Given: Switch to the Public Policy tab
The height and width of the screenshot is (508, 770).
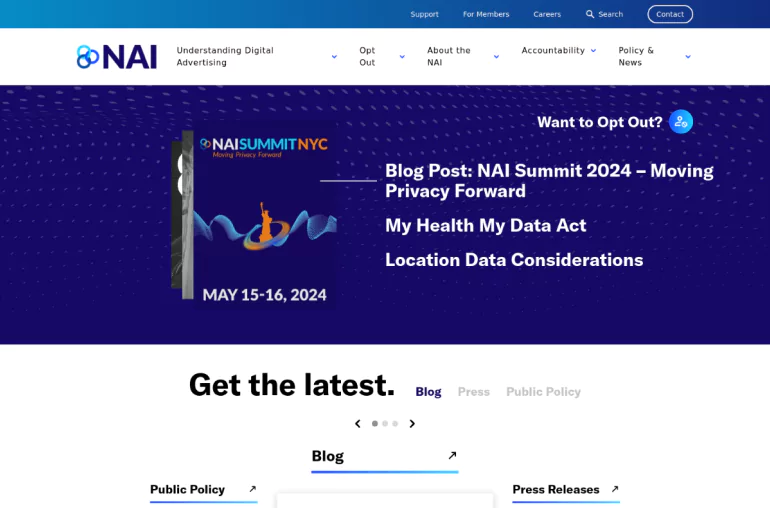Looking at the screenshot, I should click(x=544, y=392).
